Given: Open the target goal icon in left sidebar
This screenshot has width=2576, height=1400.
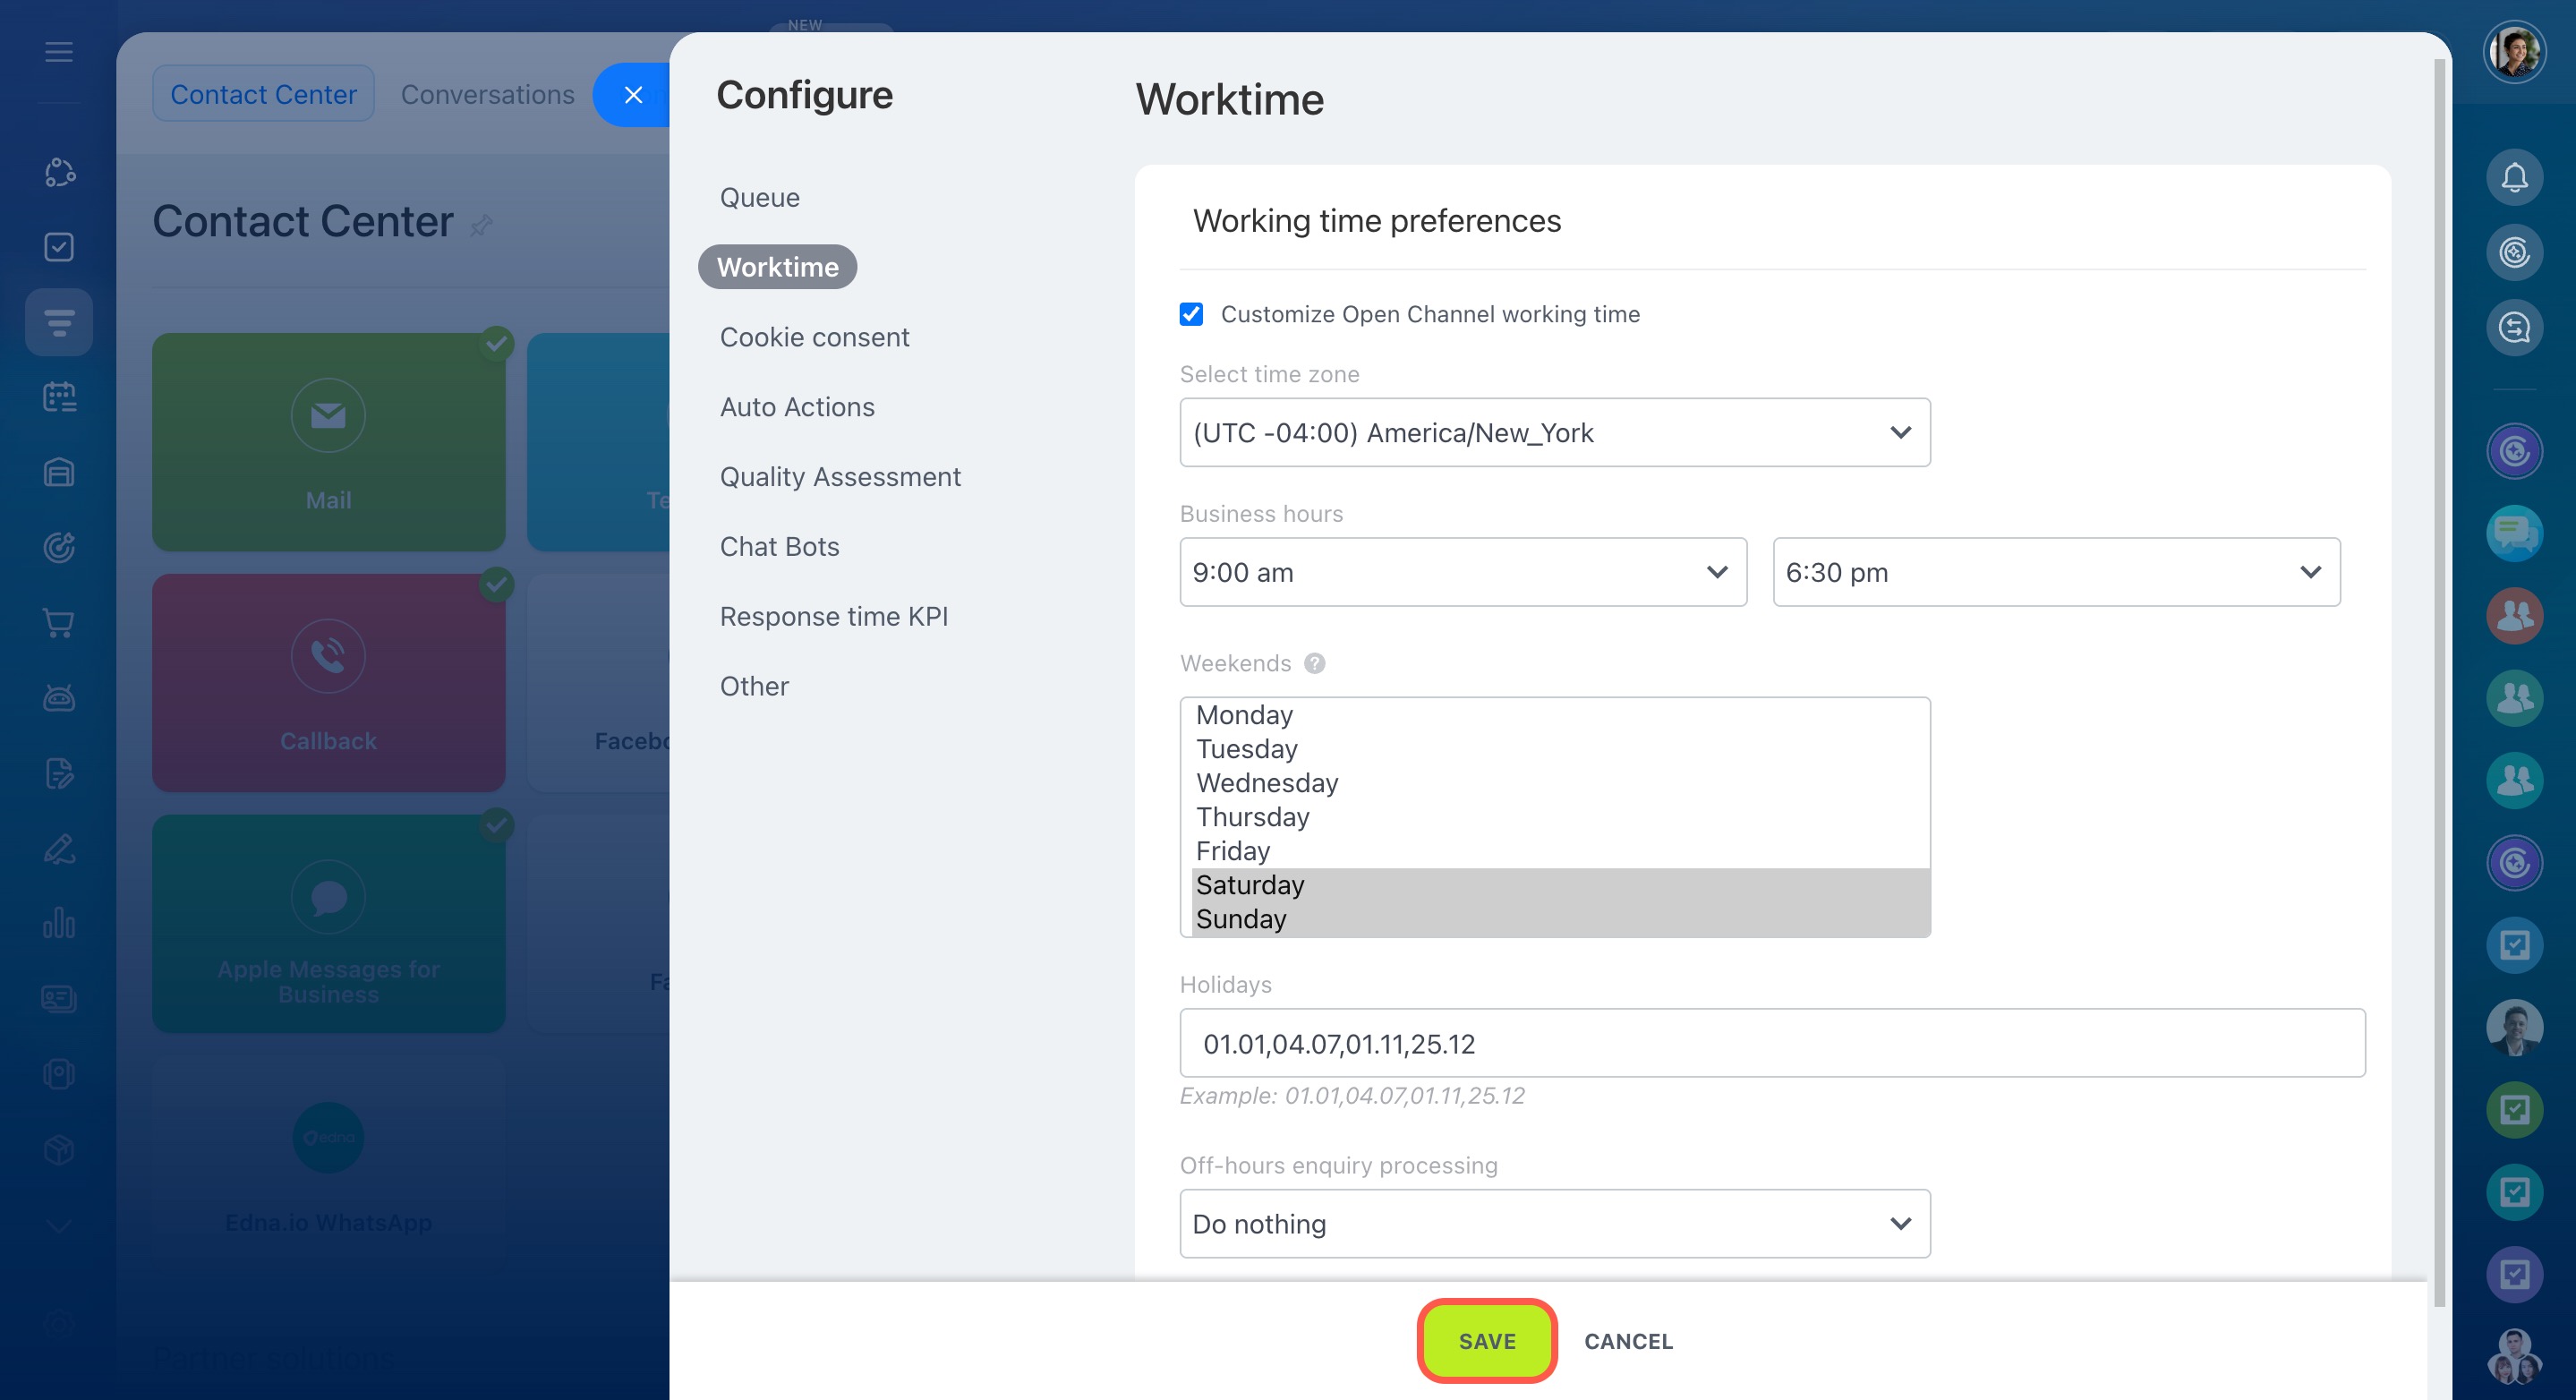Looking at the screenshot, I should click(59, 547).
